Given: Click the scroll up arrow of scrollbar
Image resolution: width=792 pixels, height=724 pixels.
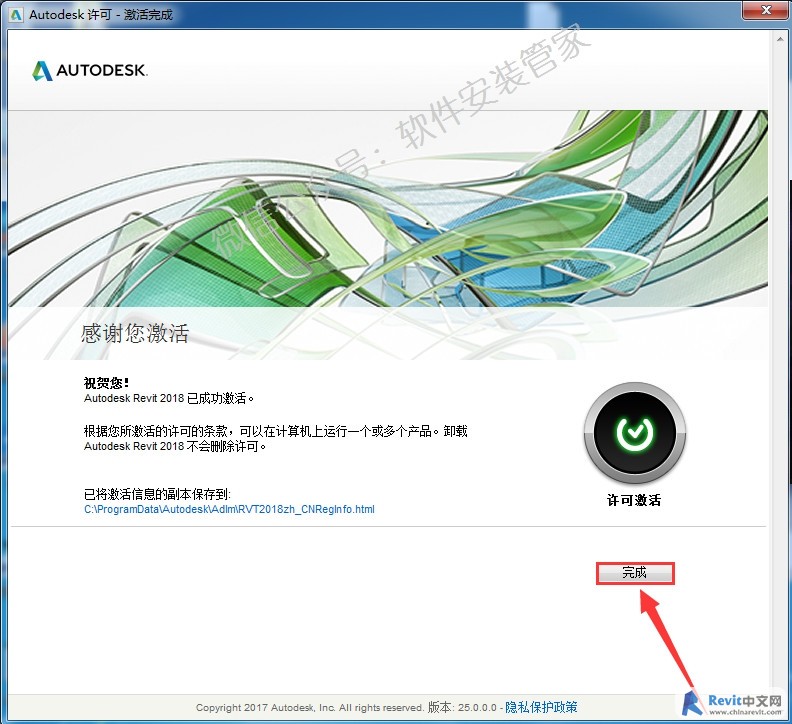Looking at the screenshot, I should [x=781, y=40].
